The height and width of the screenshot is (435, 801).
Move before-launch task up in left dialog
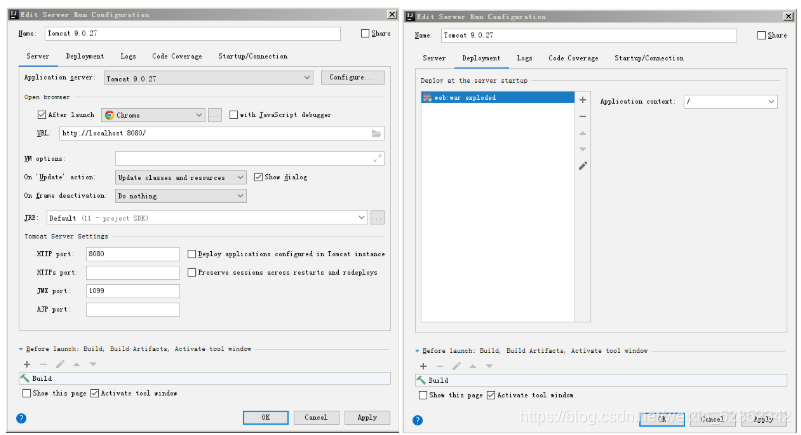pyautogui.click(x=76, y=364)
